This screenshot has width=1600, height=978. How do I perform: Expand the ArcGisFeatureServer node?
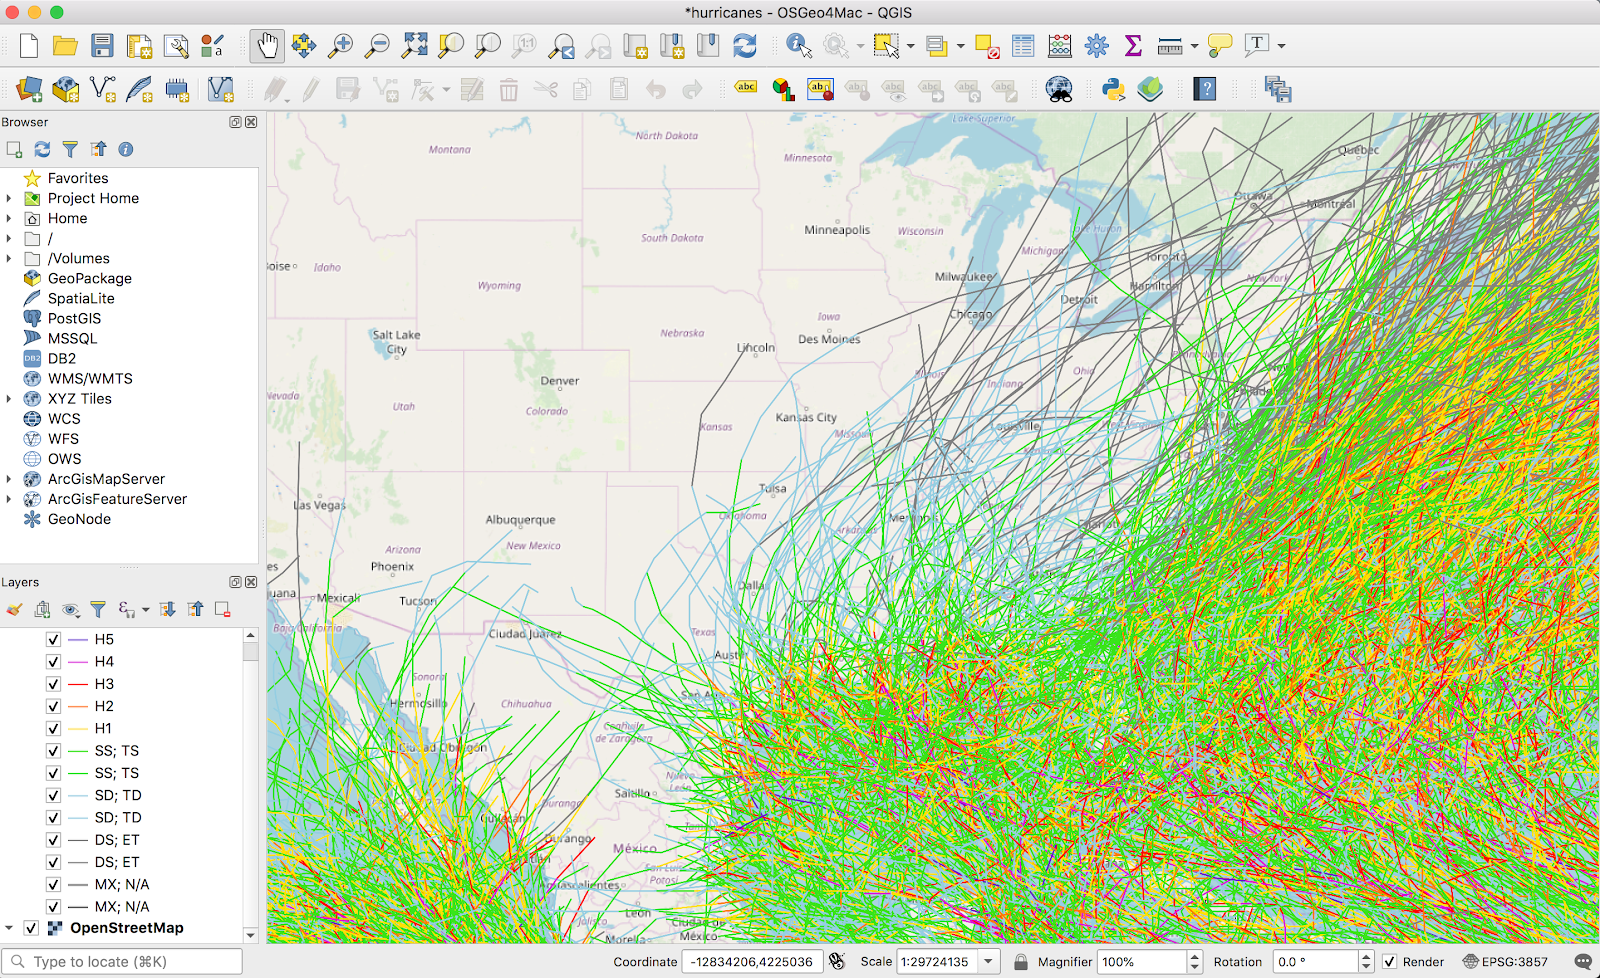point(9,499)
